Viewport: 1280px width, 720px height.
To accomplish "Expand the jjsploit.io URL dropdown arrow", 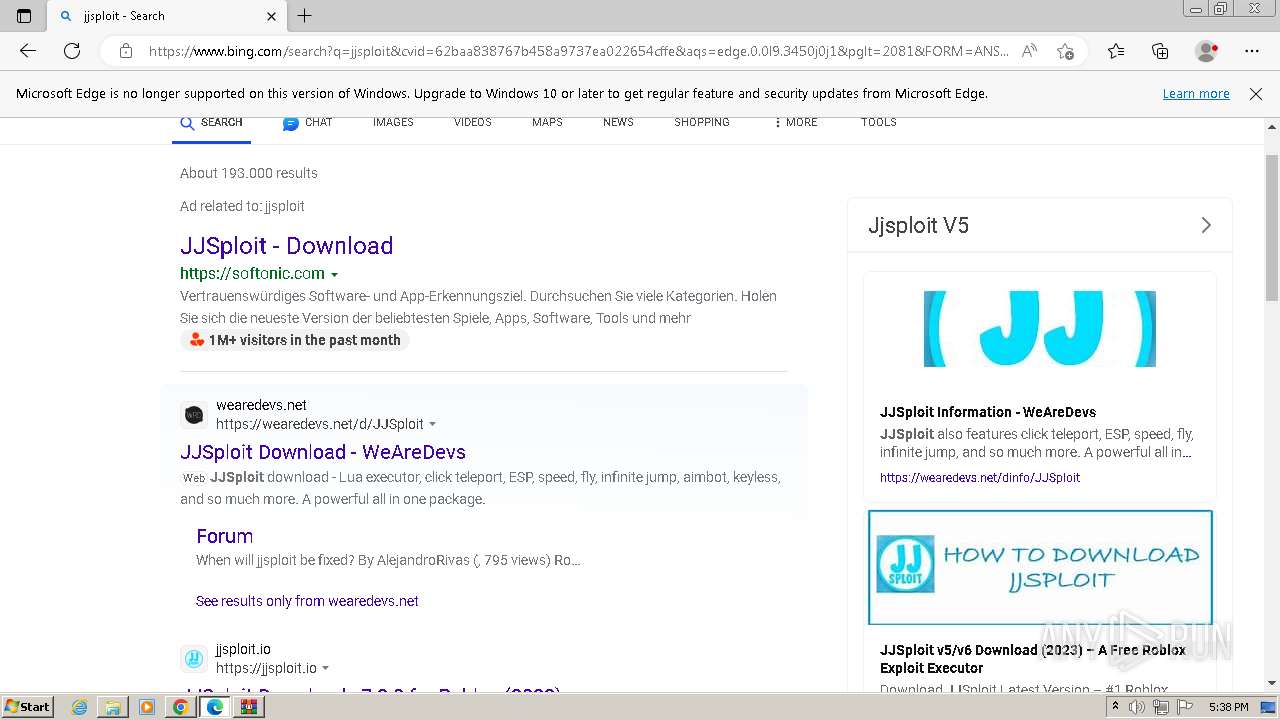I will click(x=326, y=669).
